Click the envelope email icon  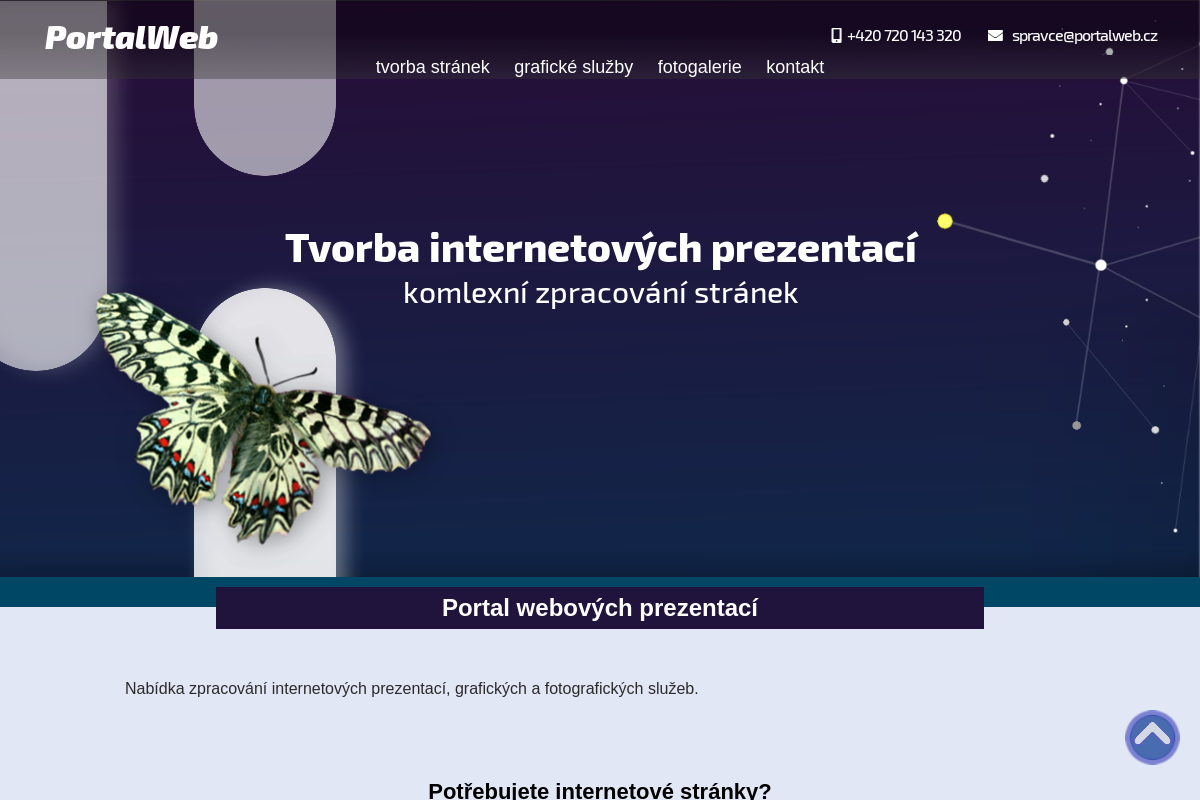click(995, 34)
